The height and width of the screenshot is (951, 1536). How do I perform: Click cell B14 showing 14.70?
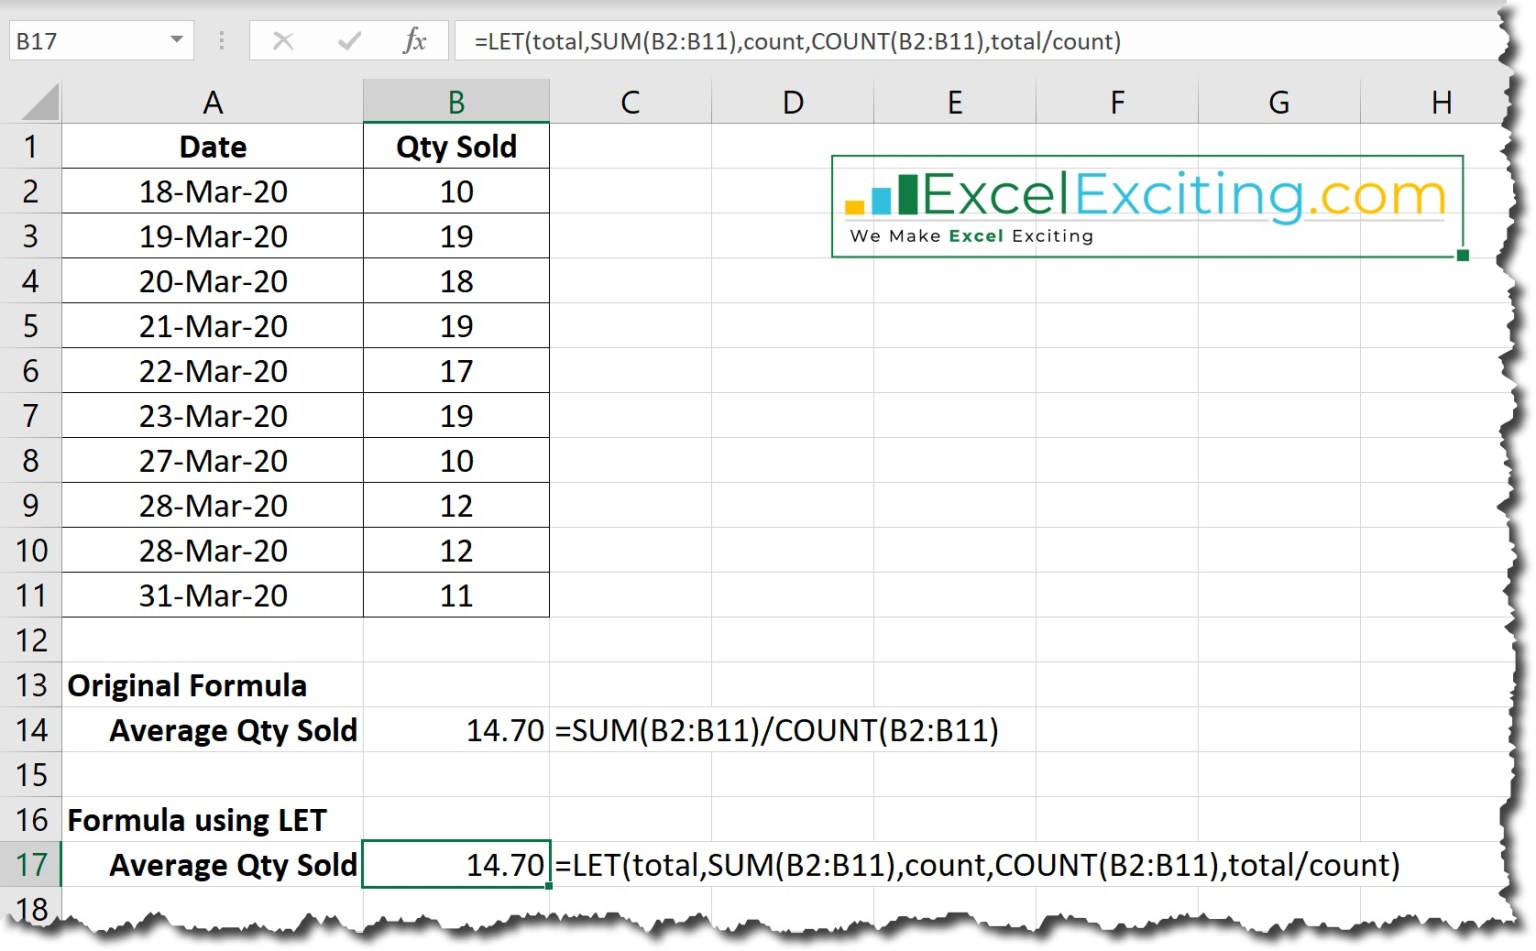(456, 730)
